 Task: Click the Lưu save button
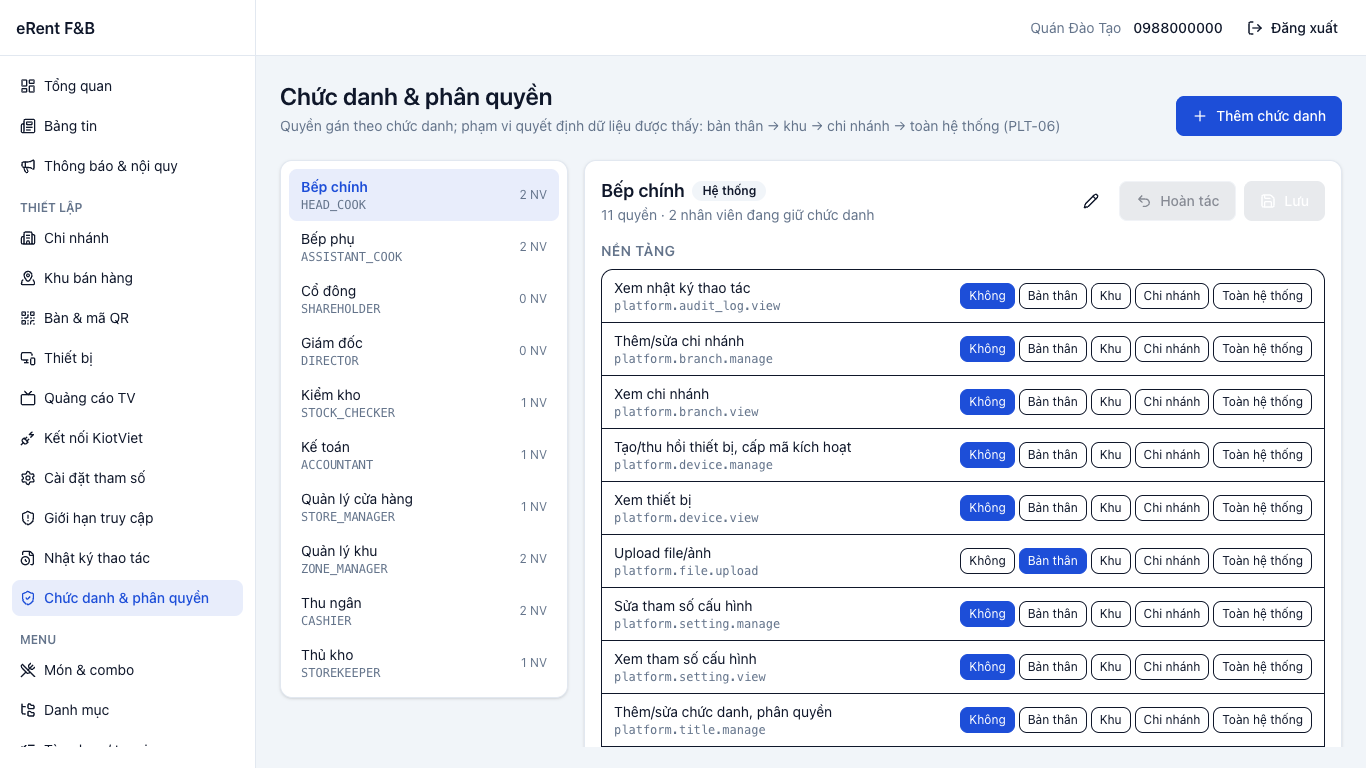point(1284,201)
